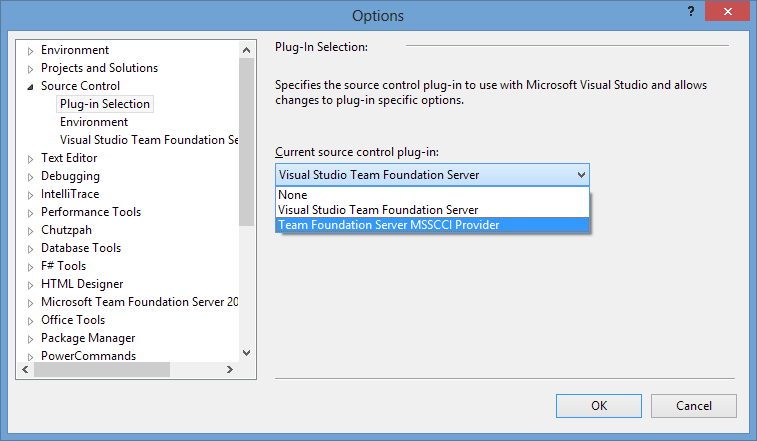The height and width of the screenshot is (441, 757).
Task: Expand the Projects and Solutions node
Action: pos(30,69)
